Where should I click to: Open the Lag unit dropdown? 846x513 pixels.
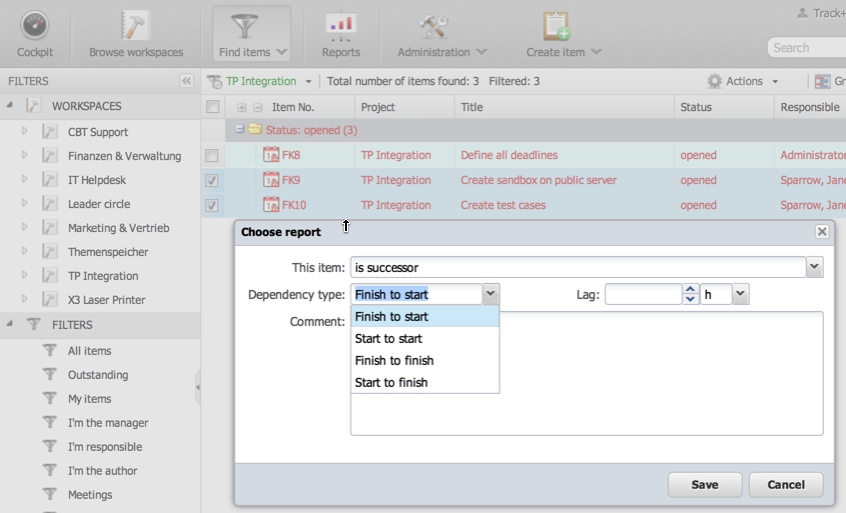740,294
